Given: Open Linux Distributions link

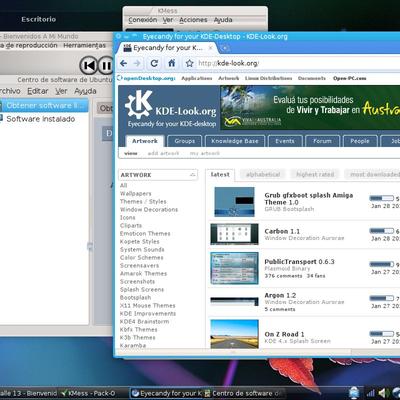Looking at the screenshot, I should (268, 78).
